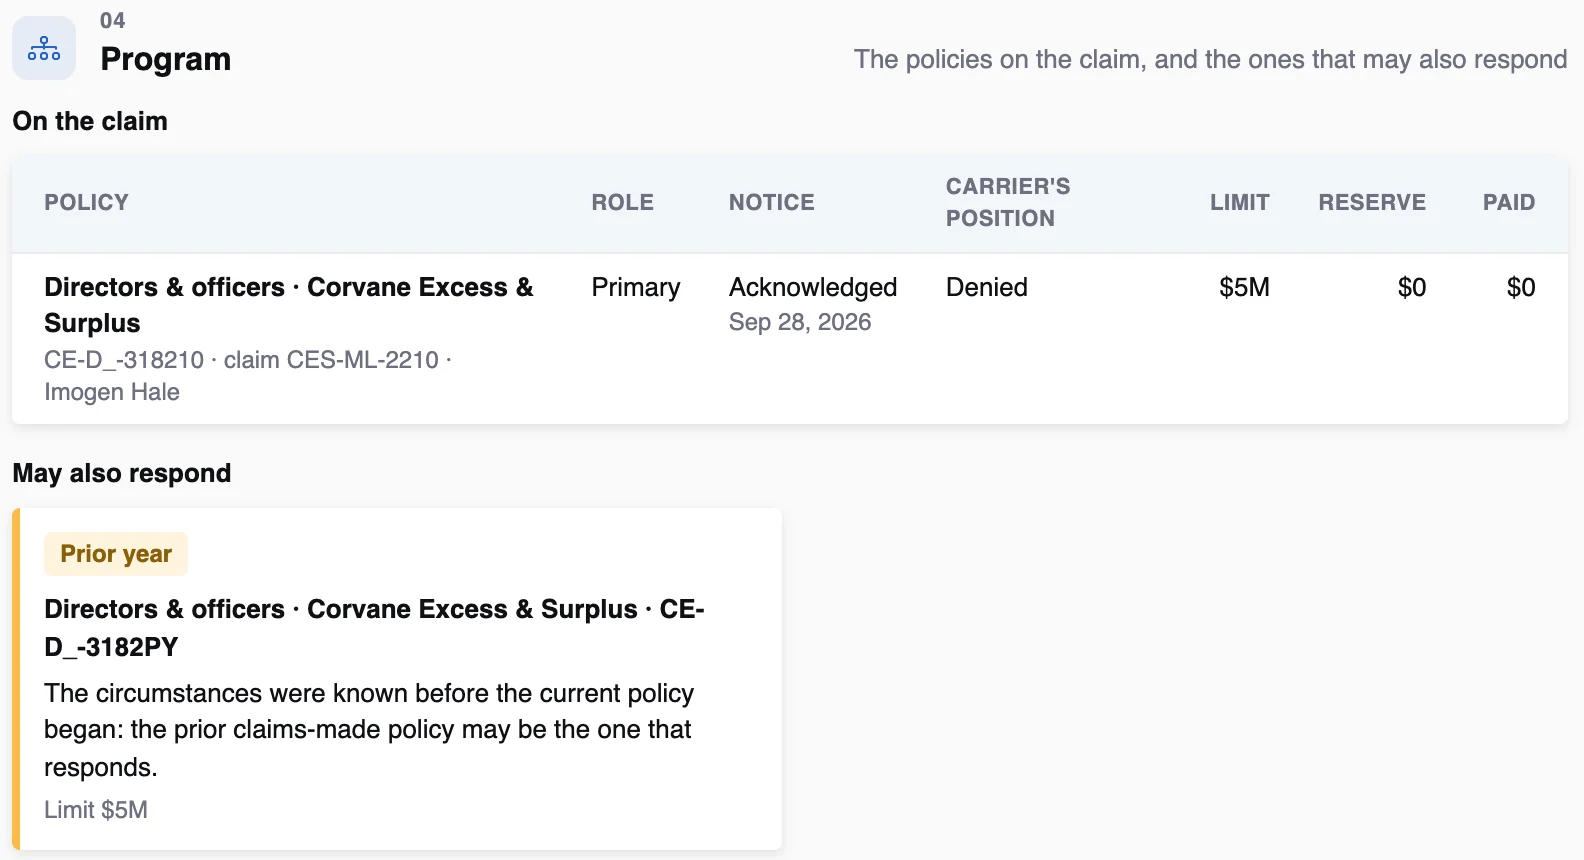Click the Limit $5M line on card
This screenshot has height=860, width=1584.
96,810
